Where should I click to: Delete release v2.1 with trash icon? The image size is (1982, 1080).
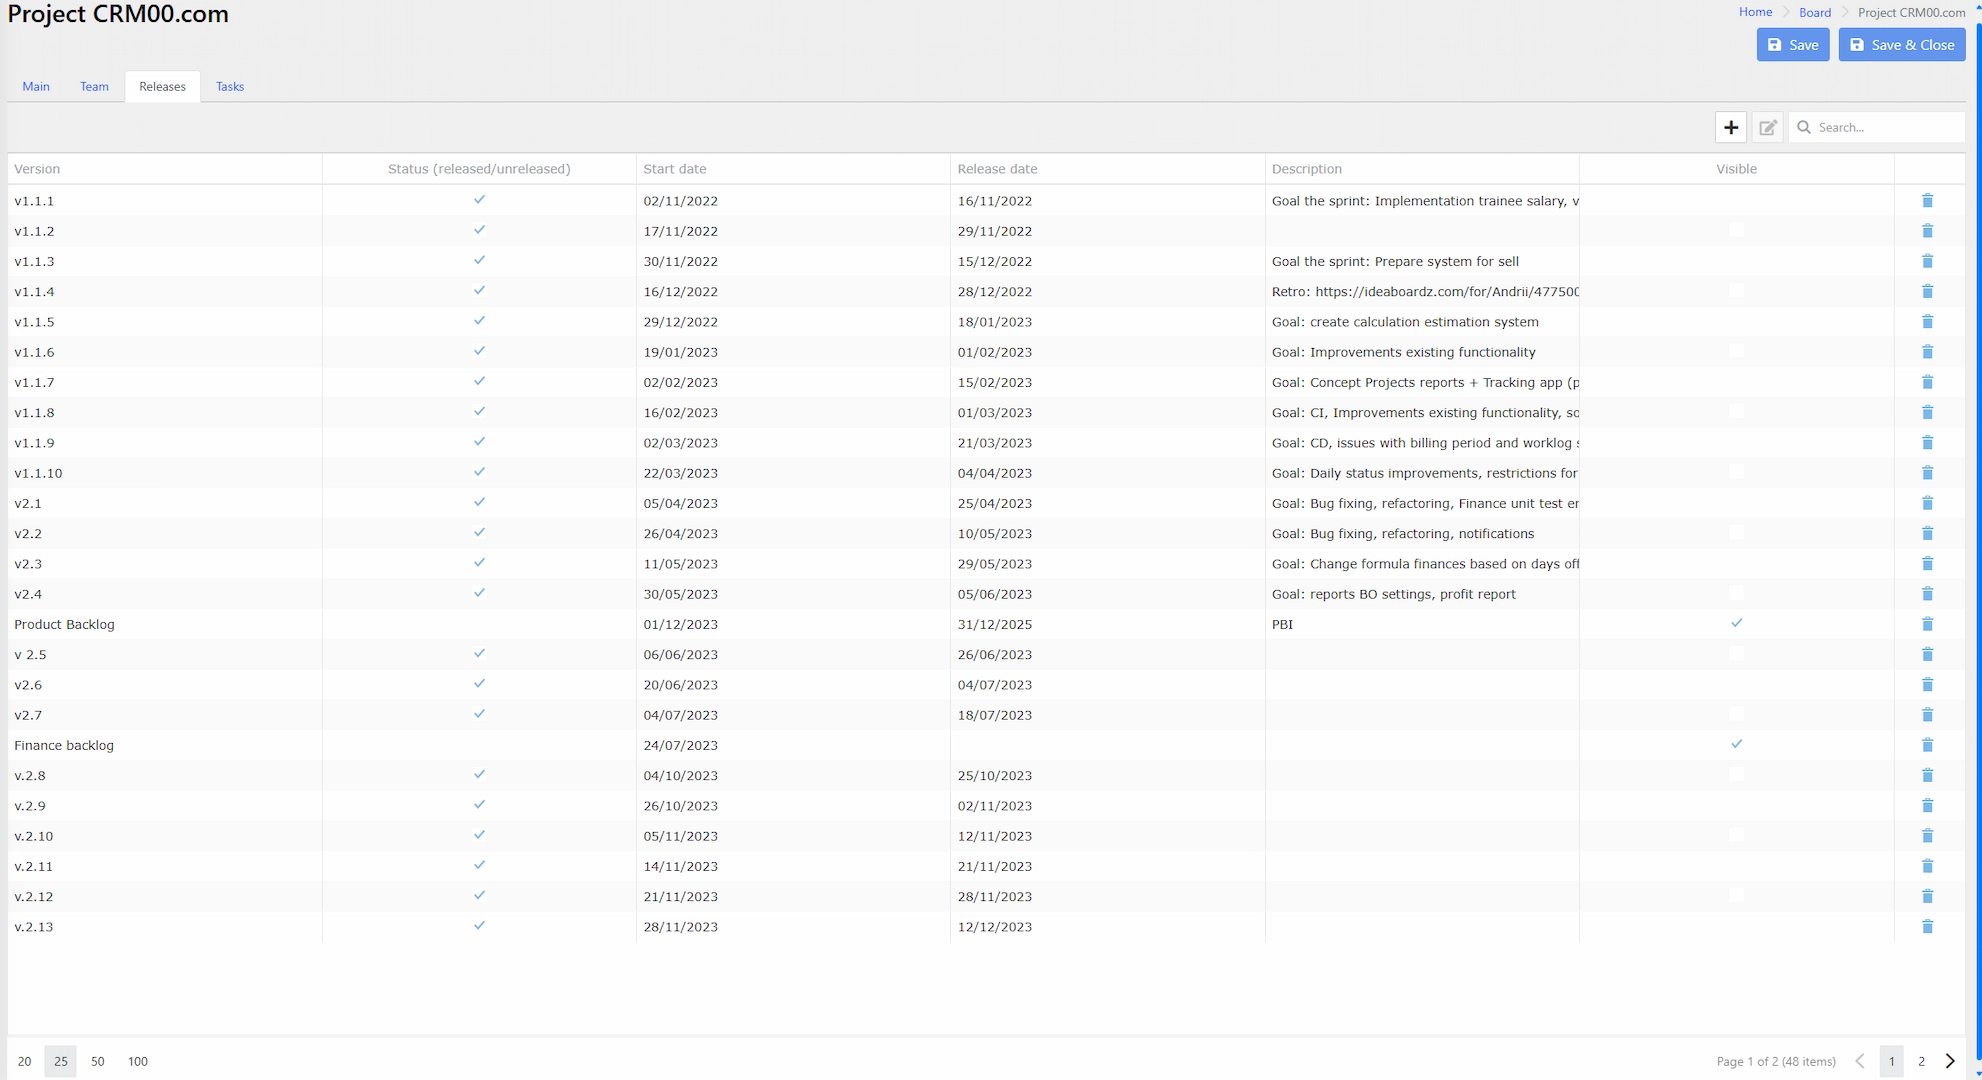(1927, 503)
